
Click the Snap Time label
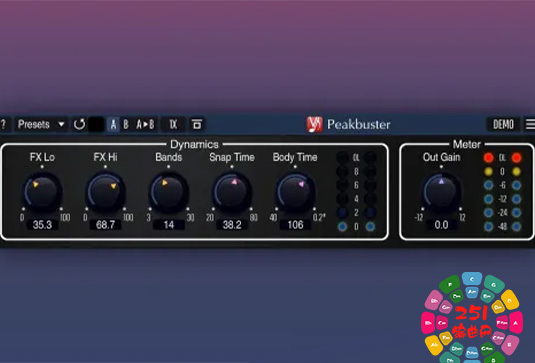tap(232, 157)
